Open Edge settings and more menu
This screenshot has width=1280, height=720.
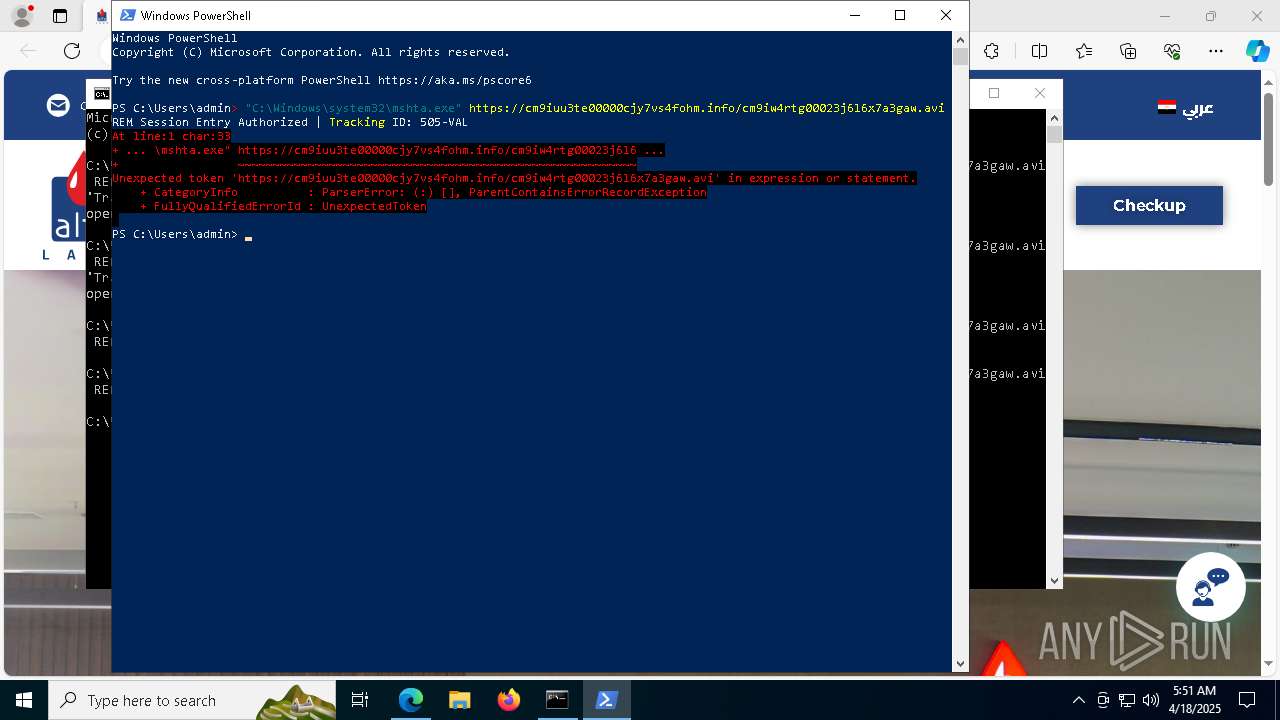pos(1216,51)
